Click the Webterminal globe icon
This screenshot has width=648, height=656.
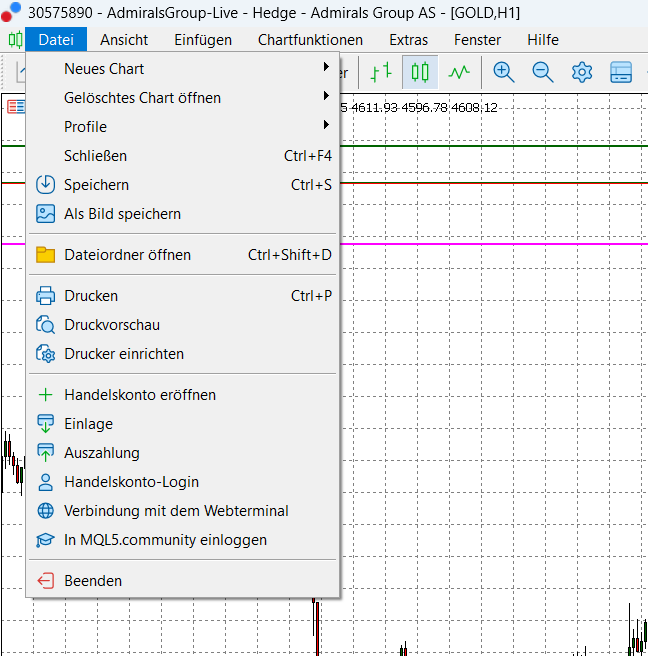coord(45,511)
